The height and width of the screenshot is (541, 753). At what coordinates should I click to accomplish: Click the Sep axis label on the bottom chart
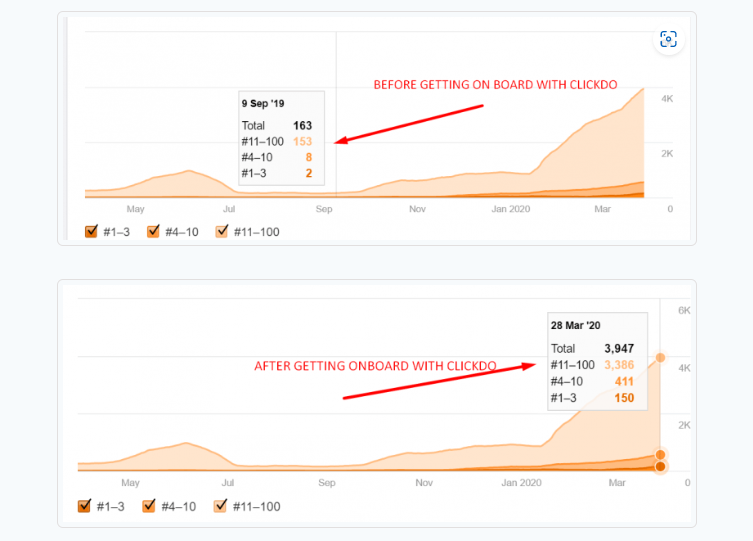tap(325, 482)
